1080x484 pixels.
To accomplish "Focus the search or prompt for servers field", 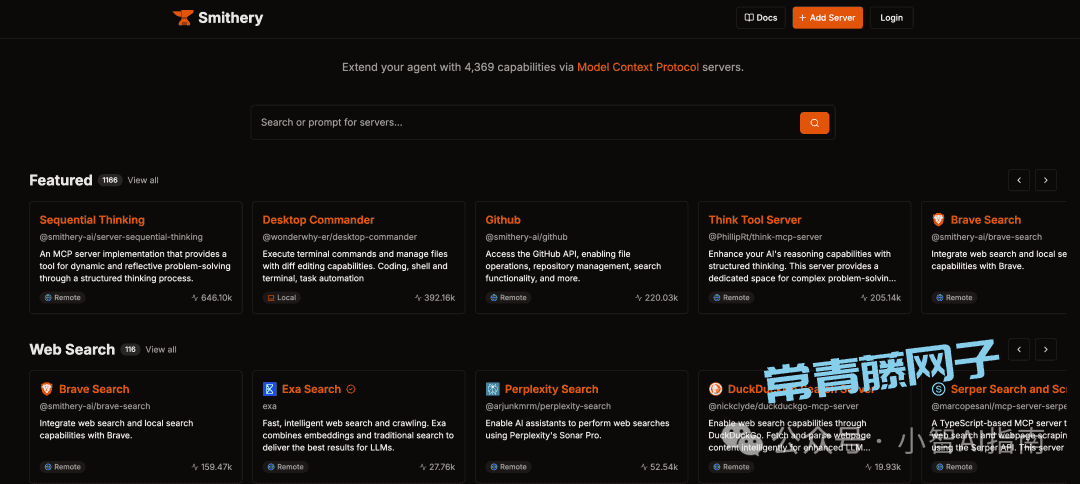I will 543,123.
